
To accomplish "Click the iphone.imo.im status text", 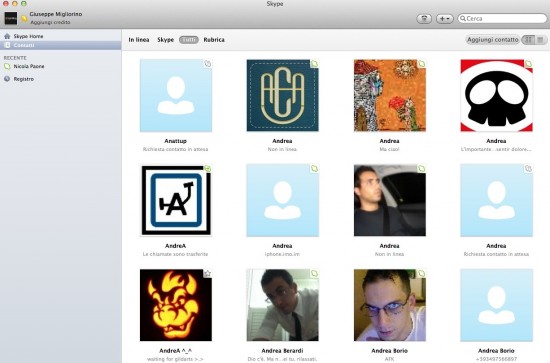I will 282,254.
